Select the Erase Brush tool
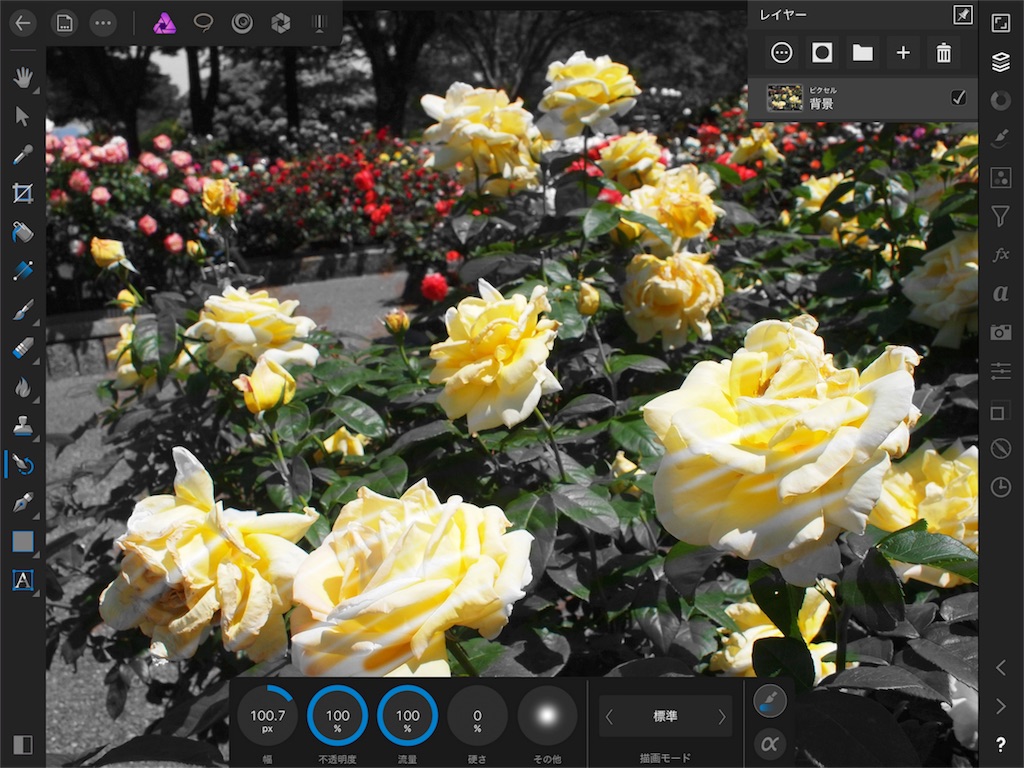 pos(23,348)
